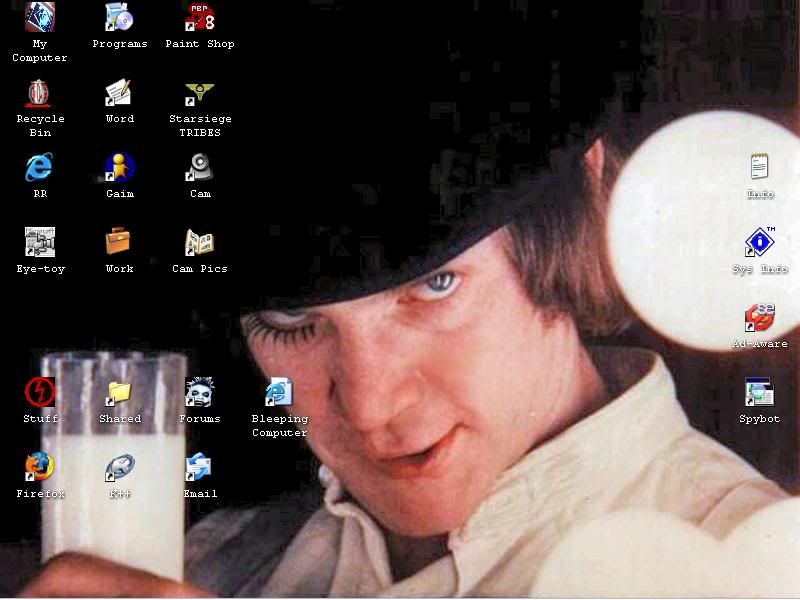Launch the Spybot shortcut icon
The width and height of the screenshot is (800, 600).
[760, 392]
